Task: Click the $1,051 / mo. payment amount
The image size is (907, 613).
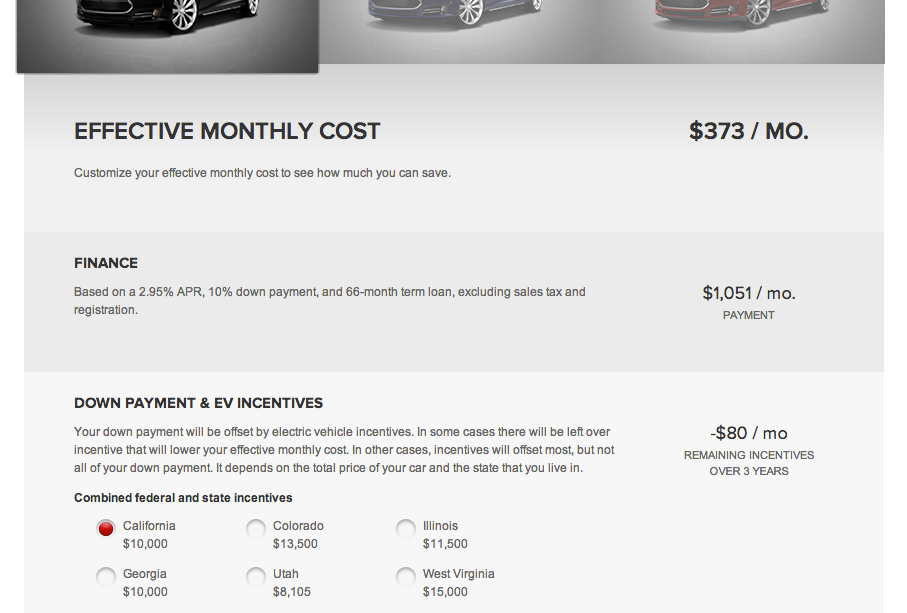Action: click(x=748, y=293)
